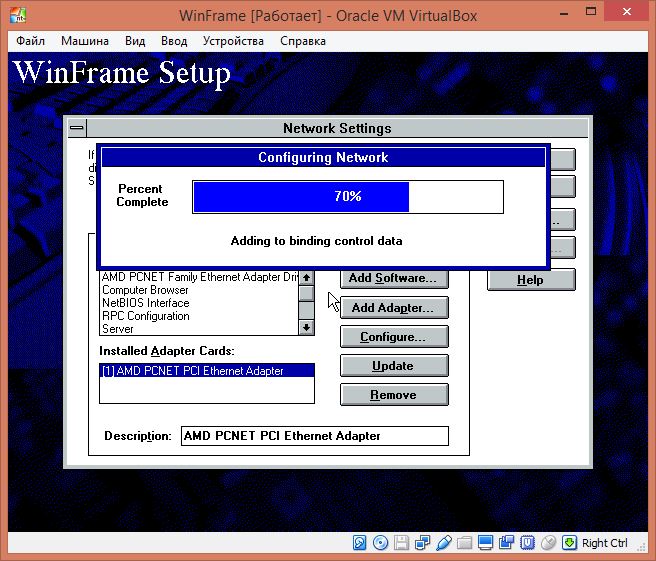
Task: Open the shared folders status icon
Action: click(464, 543)
